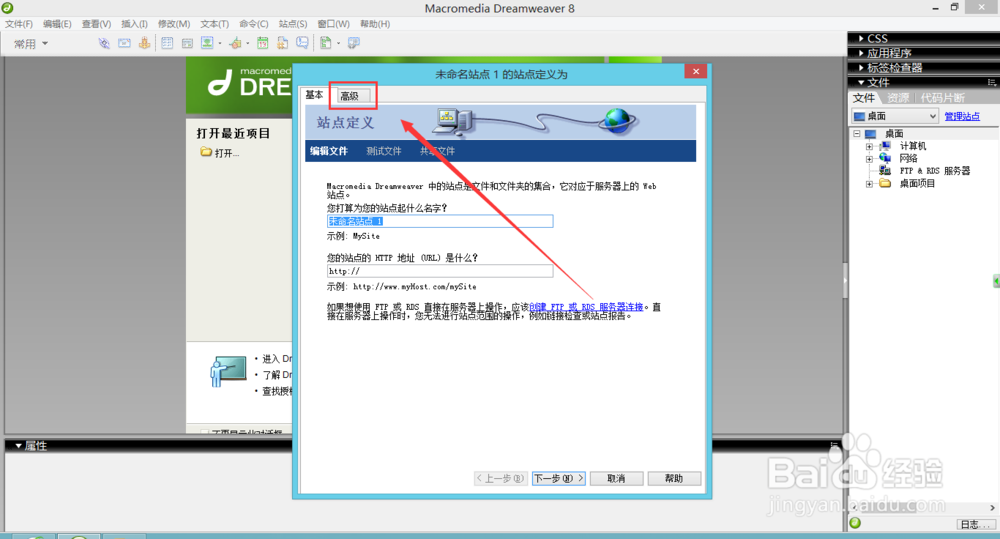Select the FTP & RDS 服务器 tree item
The height and width of the screenshot is (539, 1000).
[934, 171]
